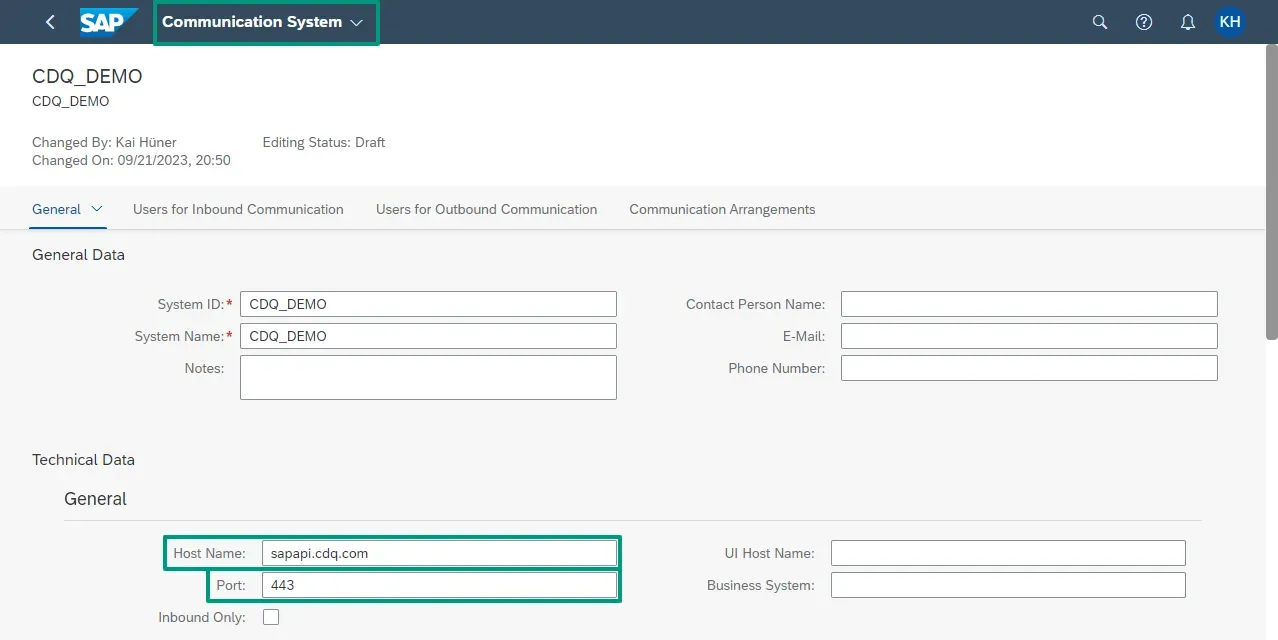
Task: Focus the E-Mail input field
Action: 1029,336
